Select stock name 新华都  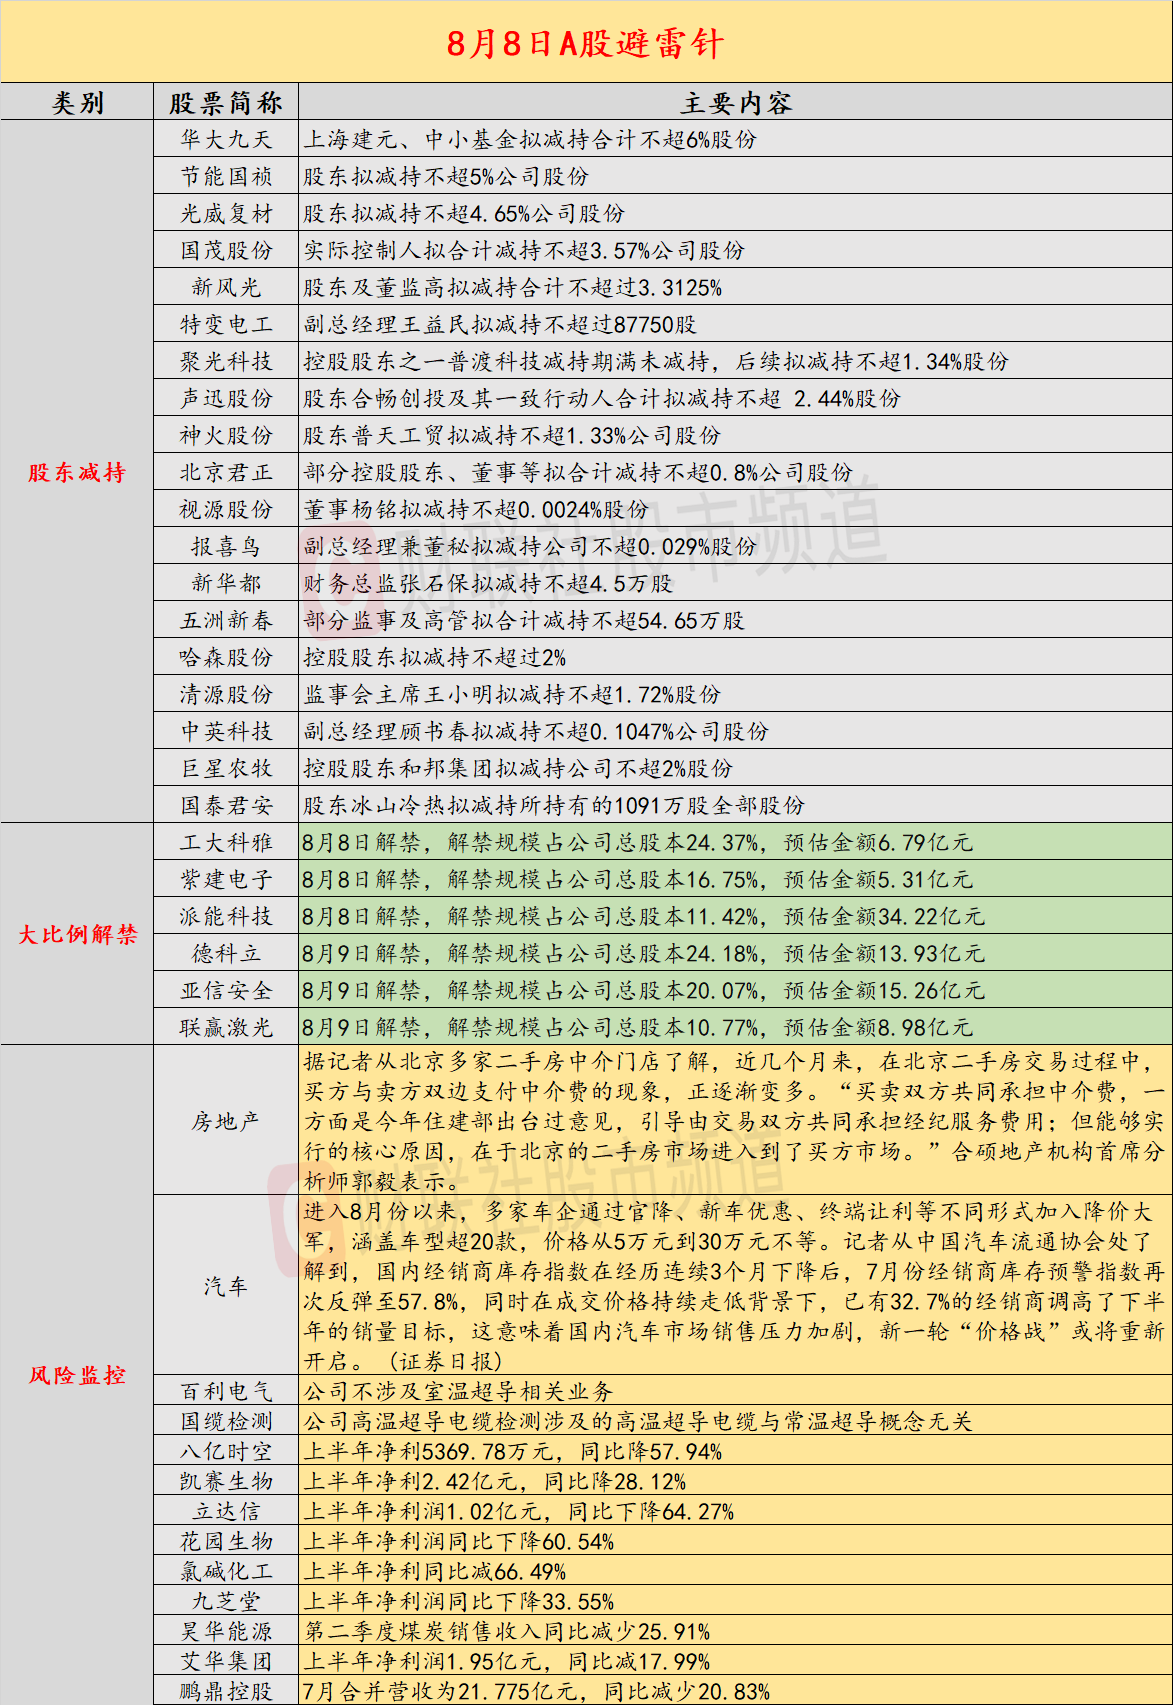[226, 583]
